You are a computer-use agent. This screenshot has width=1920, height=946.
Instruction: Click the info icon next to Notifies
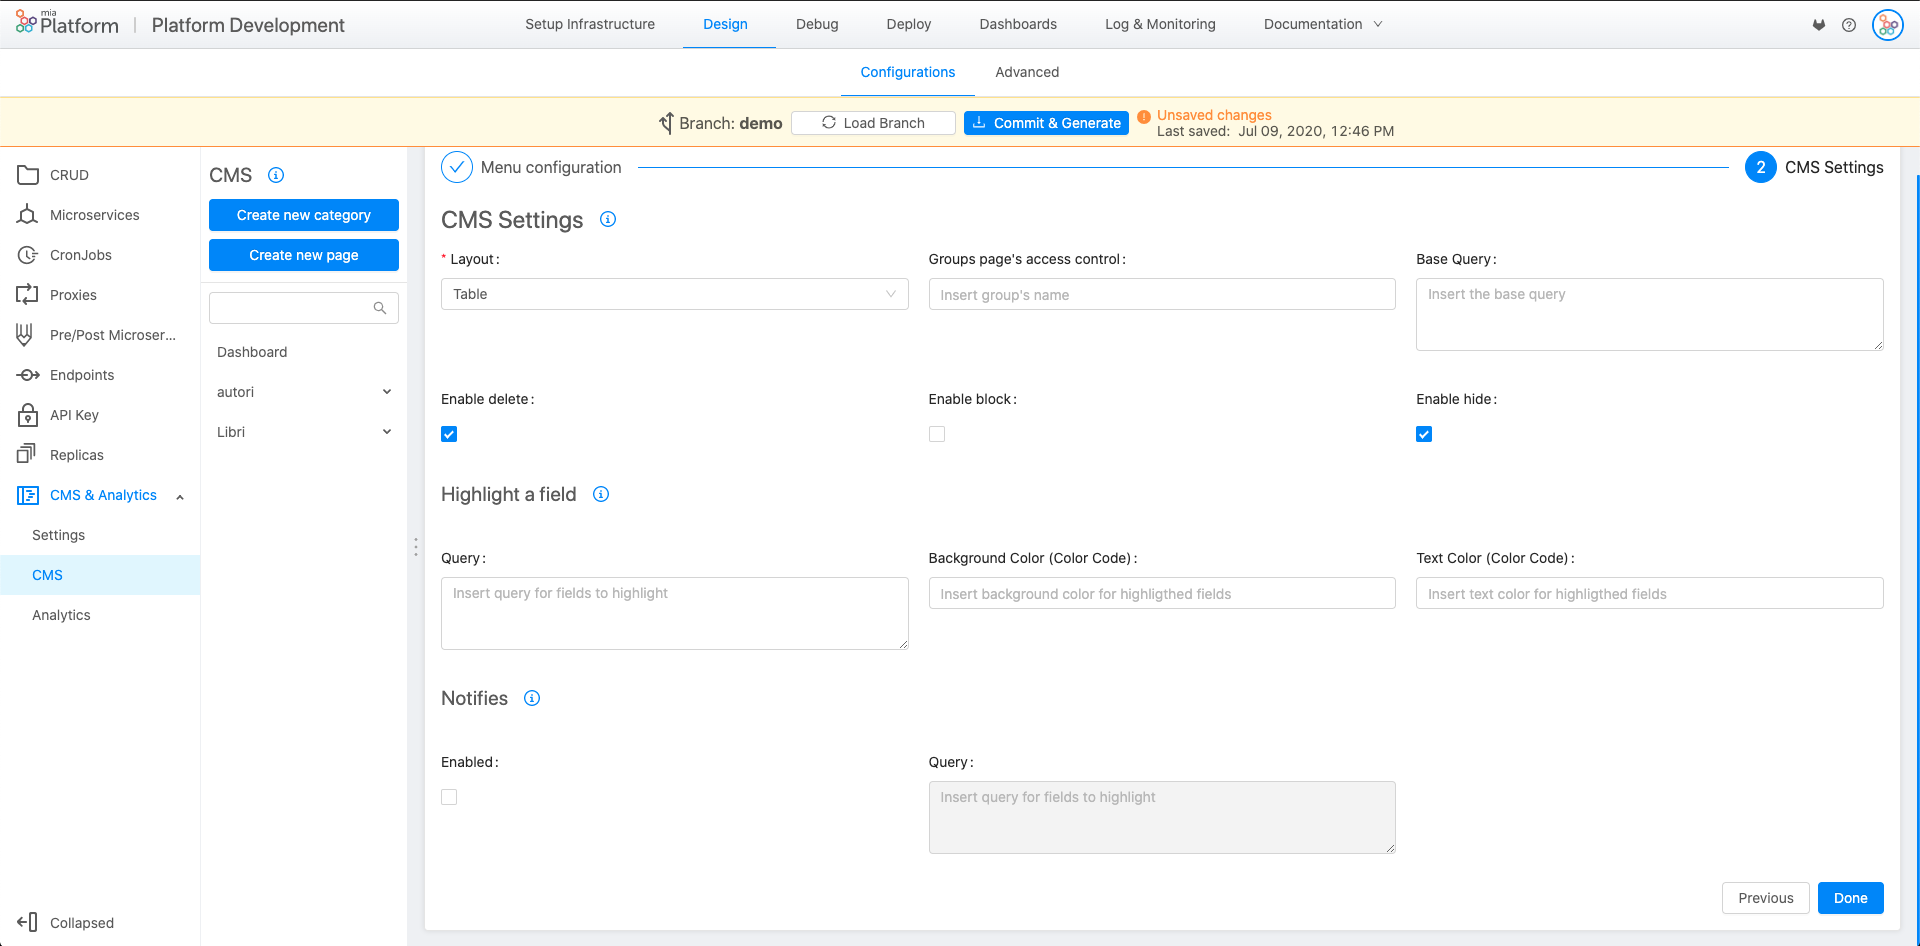coord(532,698)
